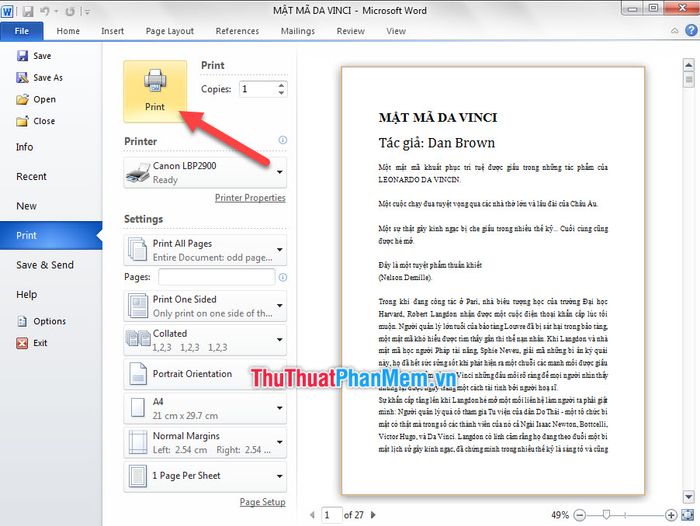Expand the Print All Pages dropdown
This screenshot has height=526, width=700.
tap(205, 250)
